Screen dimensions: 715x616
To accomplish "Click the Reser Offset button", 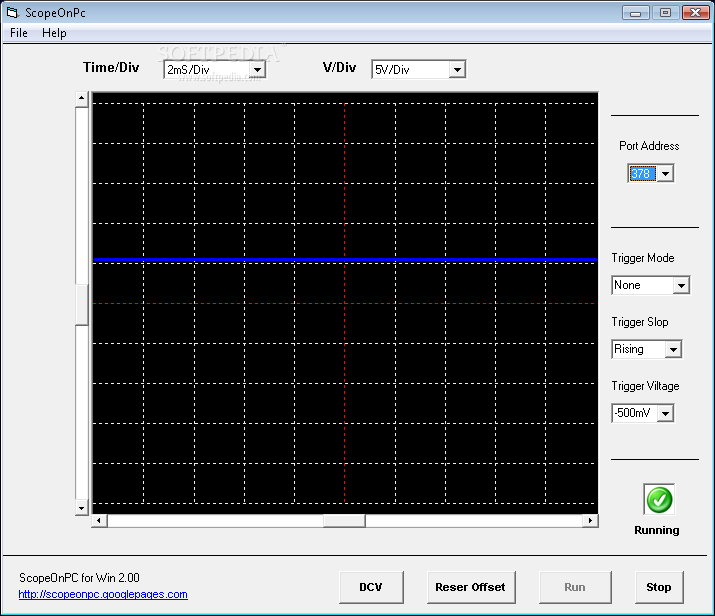I will tap(471, 587).
